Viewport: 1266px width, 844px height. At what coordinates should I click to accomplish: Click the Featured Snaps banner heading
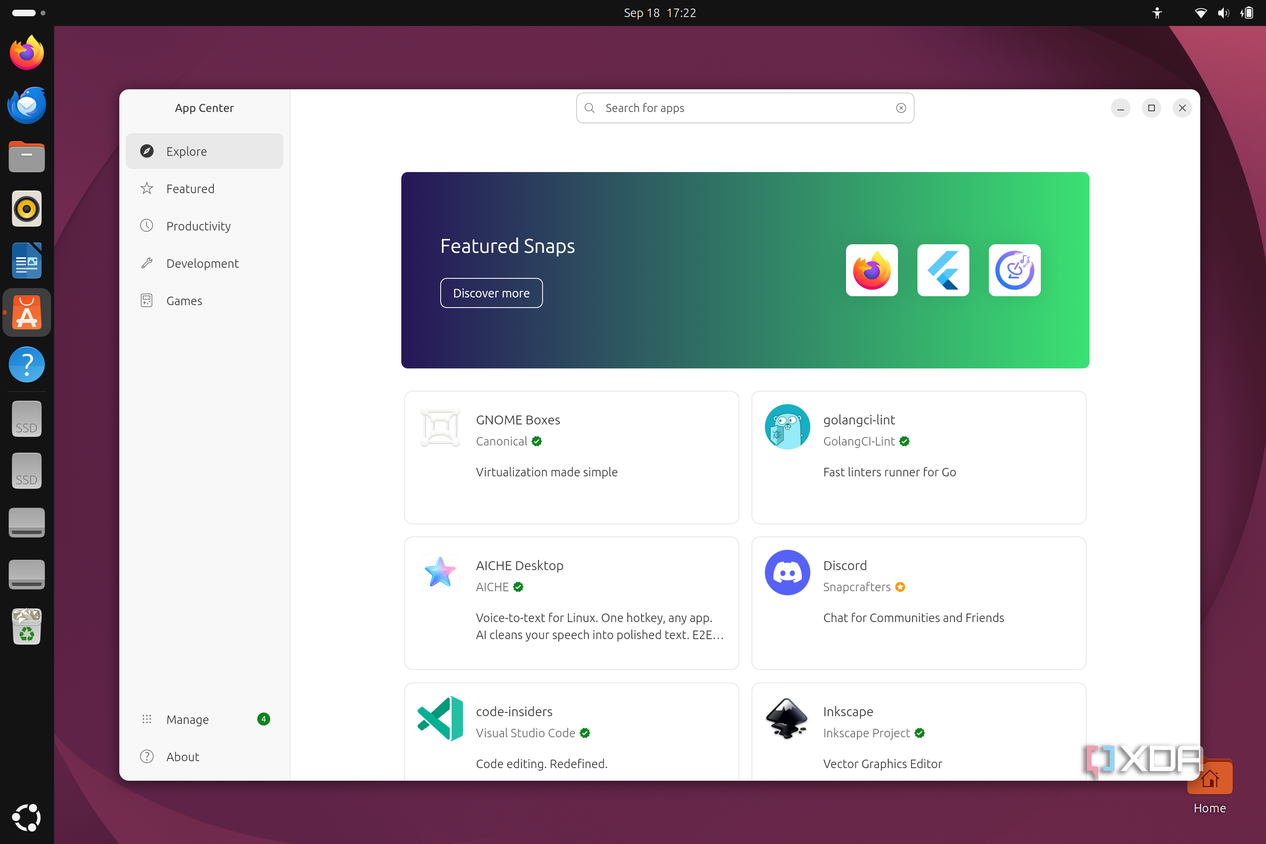508,246
